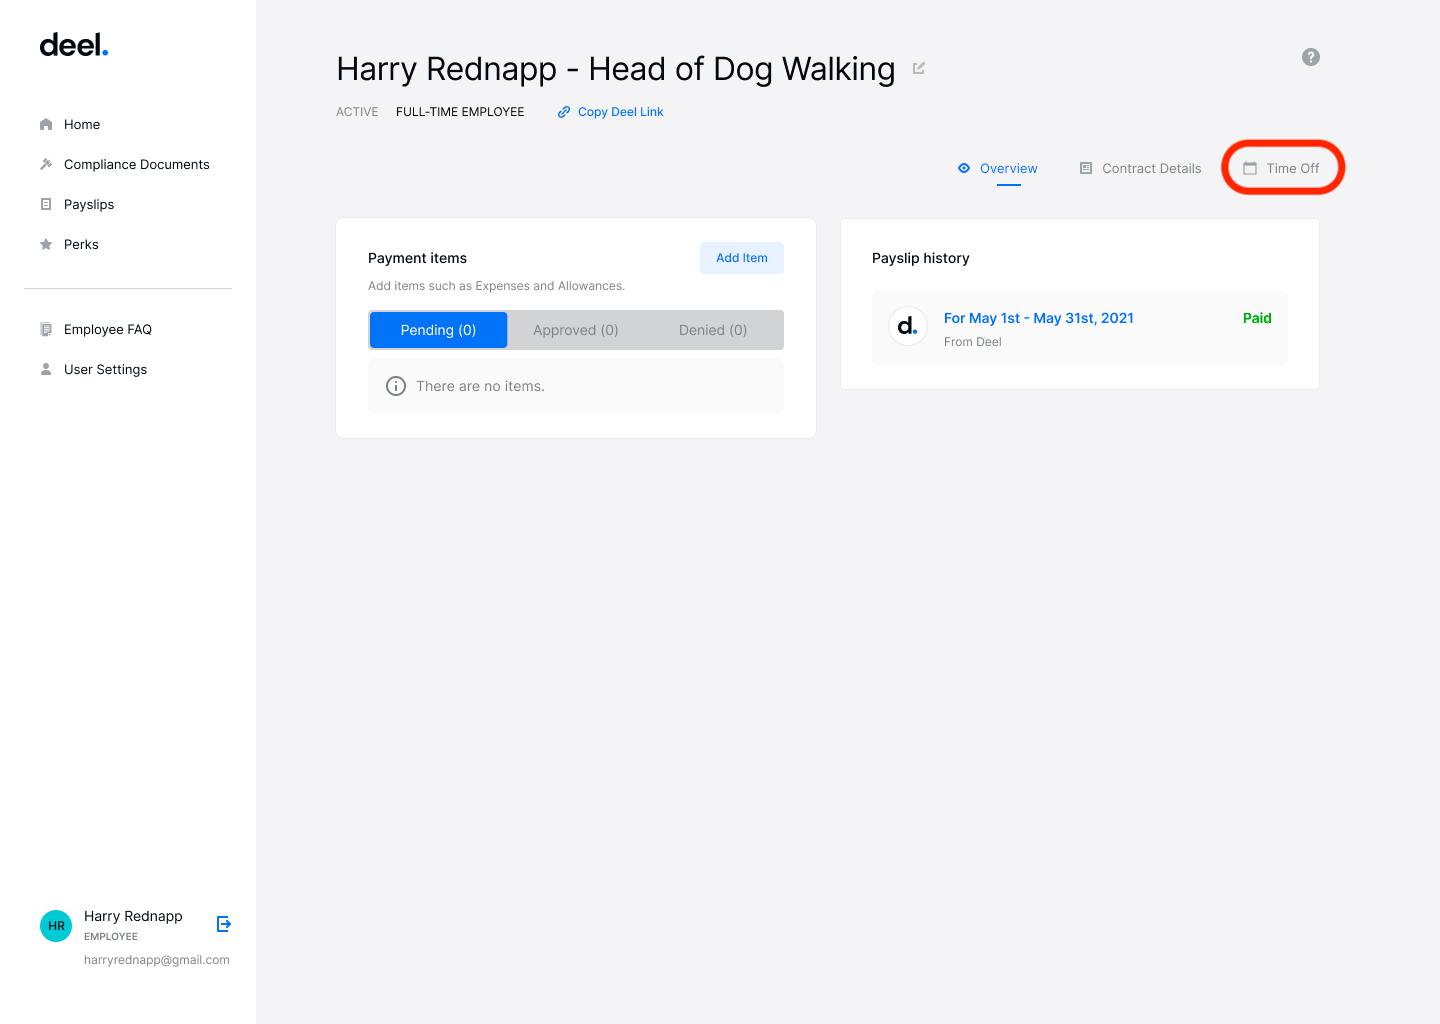Click the Perks star icon
The height and width of the screenshot is (1024, 1440).
point(46,244)
